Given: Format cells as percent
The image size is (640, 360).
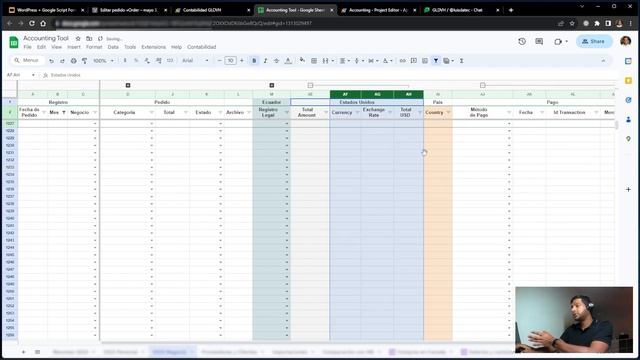Looking at the screenshot, I should tap(136, 61).
